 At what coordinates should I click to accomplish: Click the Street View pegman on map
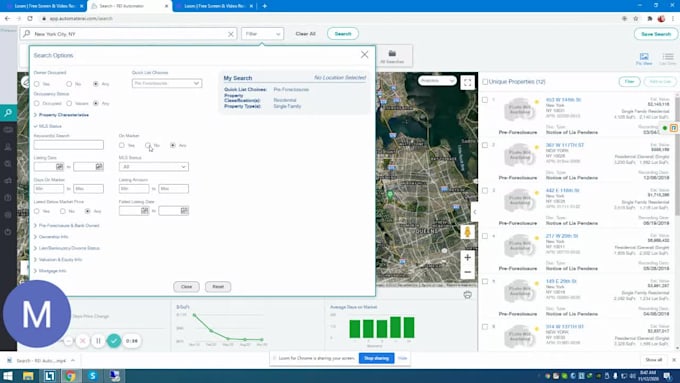pyautogui.click(x=468, y=232)
